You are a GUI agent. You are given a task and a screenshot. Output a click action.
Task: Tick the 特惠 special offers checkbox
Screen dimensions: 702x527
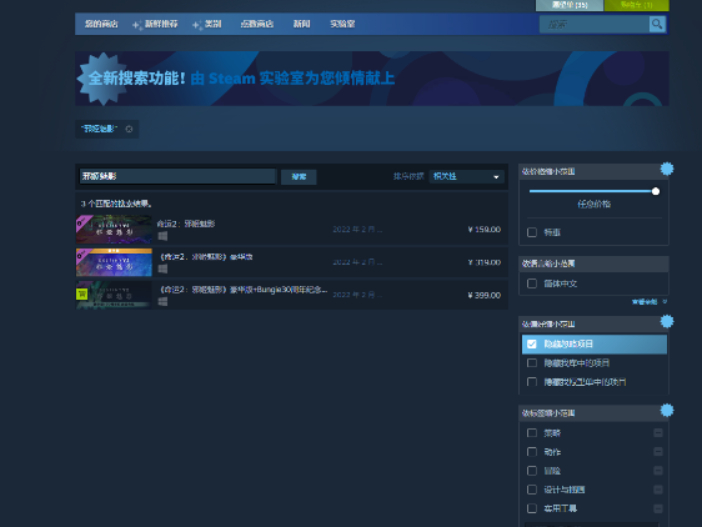pyautogui.click(x=532, y=232)
